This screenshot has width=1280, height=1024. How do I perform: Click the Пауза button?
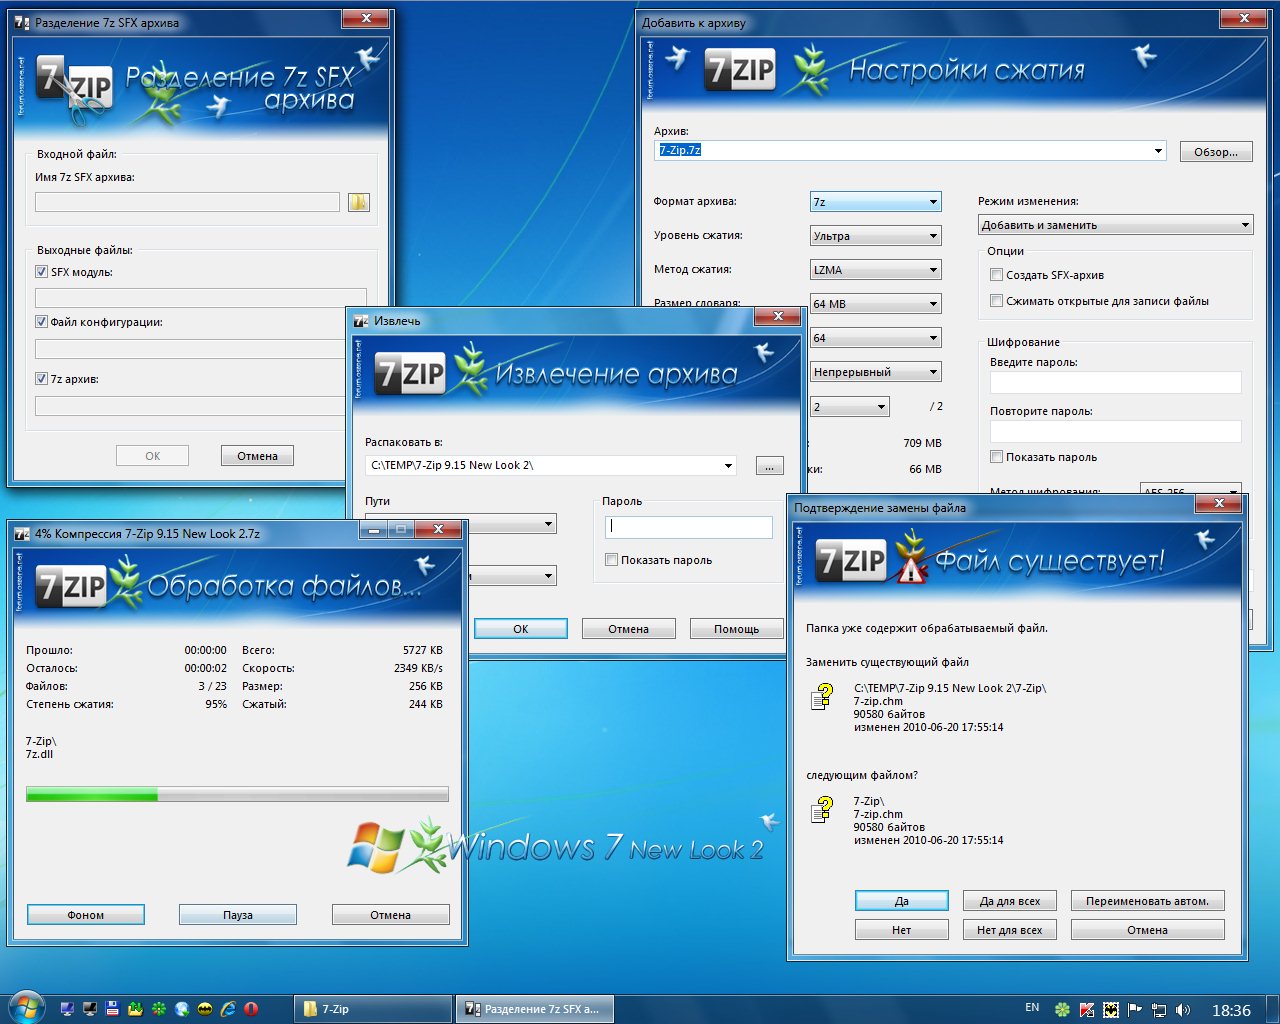click(x=238, y=915)
